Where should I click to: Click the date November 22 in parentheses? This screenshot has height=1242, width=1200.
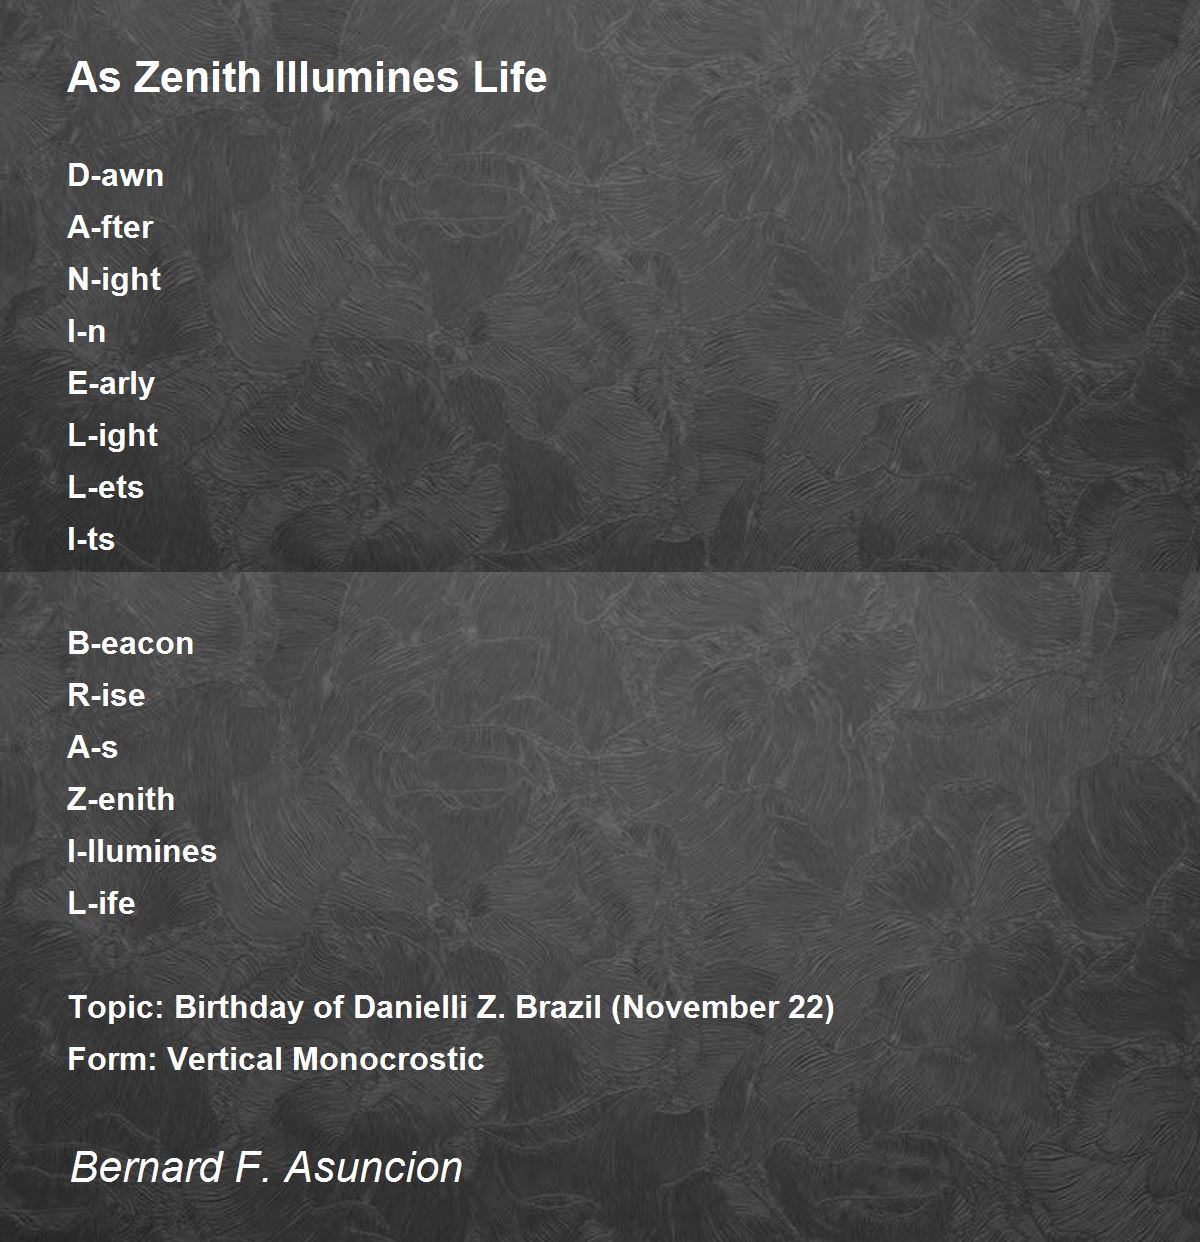pyautogui.click(x=723, y=1007)
